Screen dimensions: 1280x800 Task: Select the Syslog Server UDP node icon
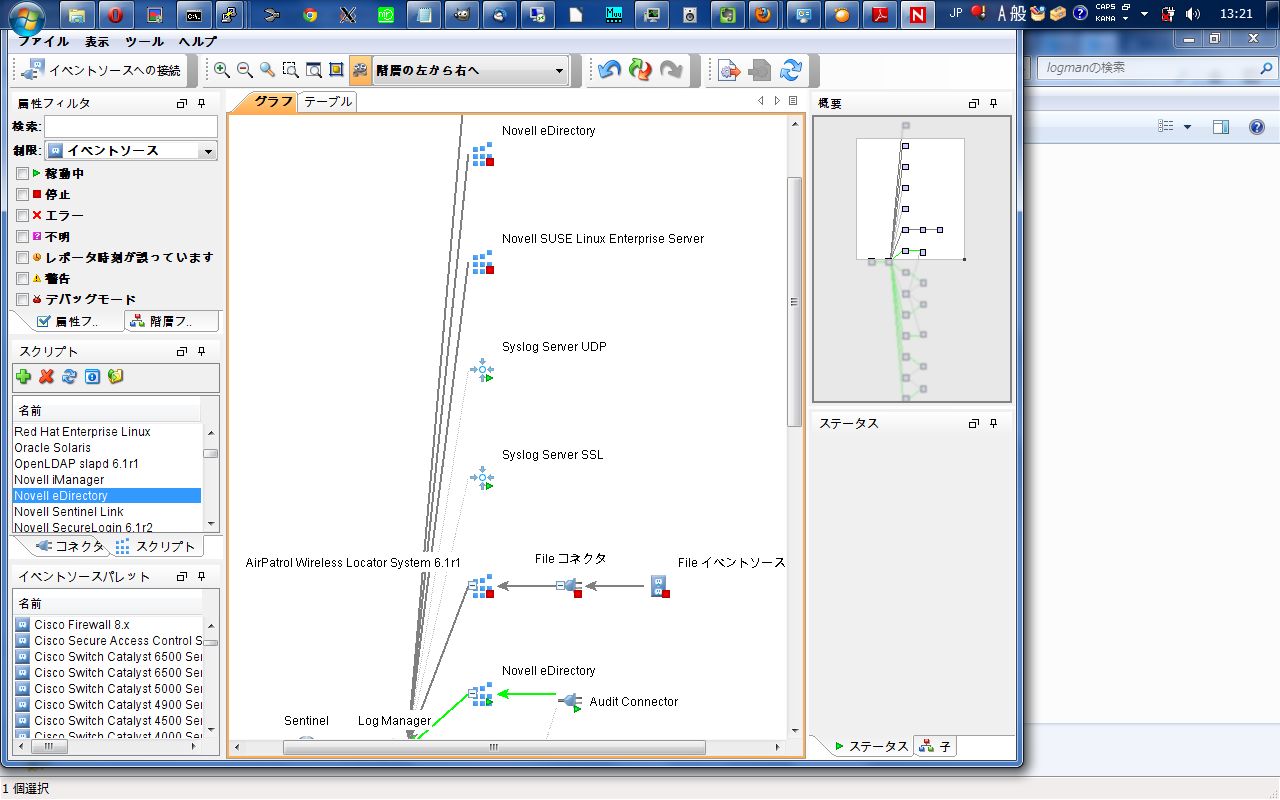pos(483,371)
